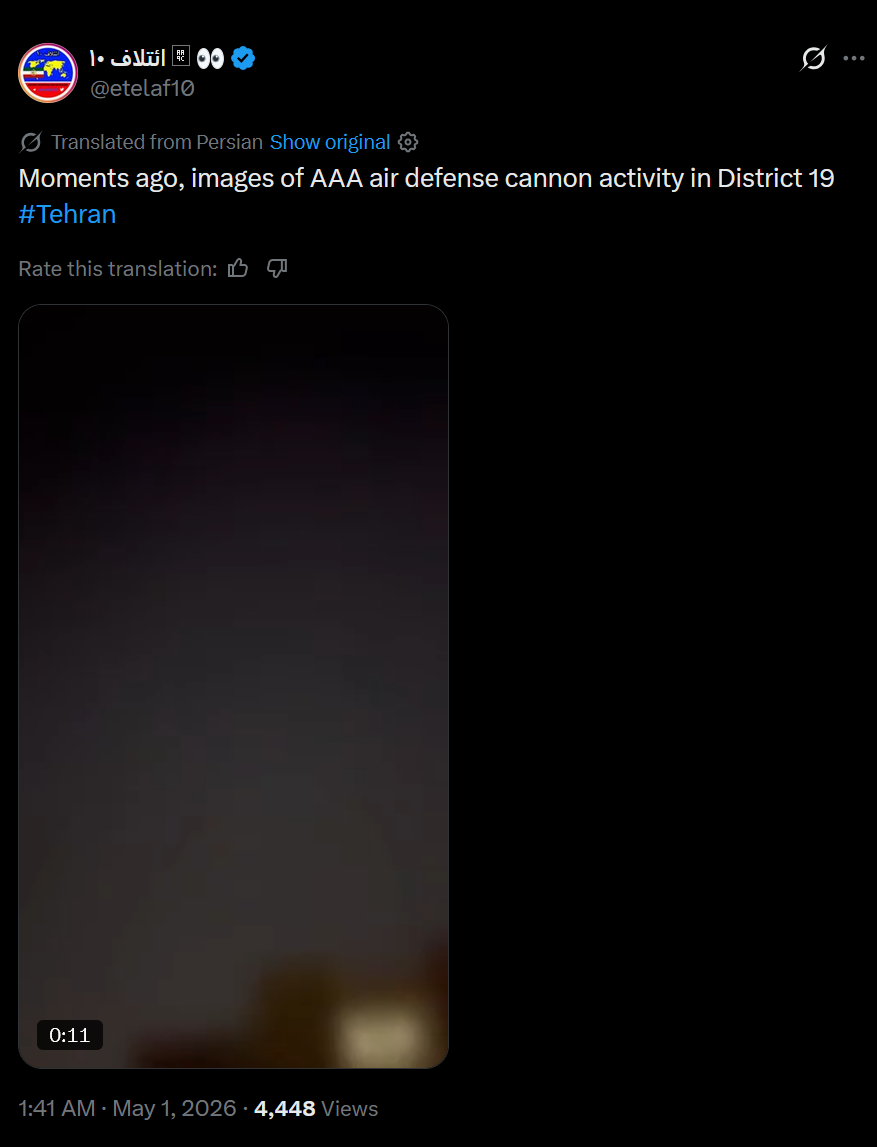Open the 1:41 AM May 1, 2026 timestamp
The height and width of the screenshot is (1147, 877).
127,1108
